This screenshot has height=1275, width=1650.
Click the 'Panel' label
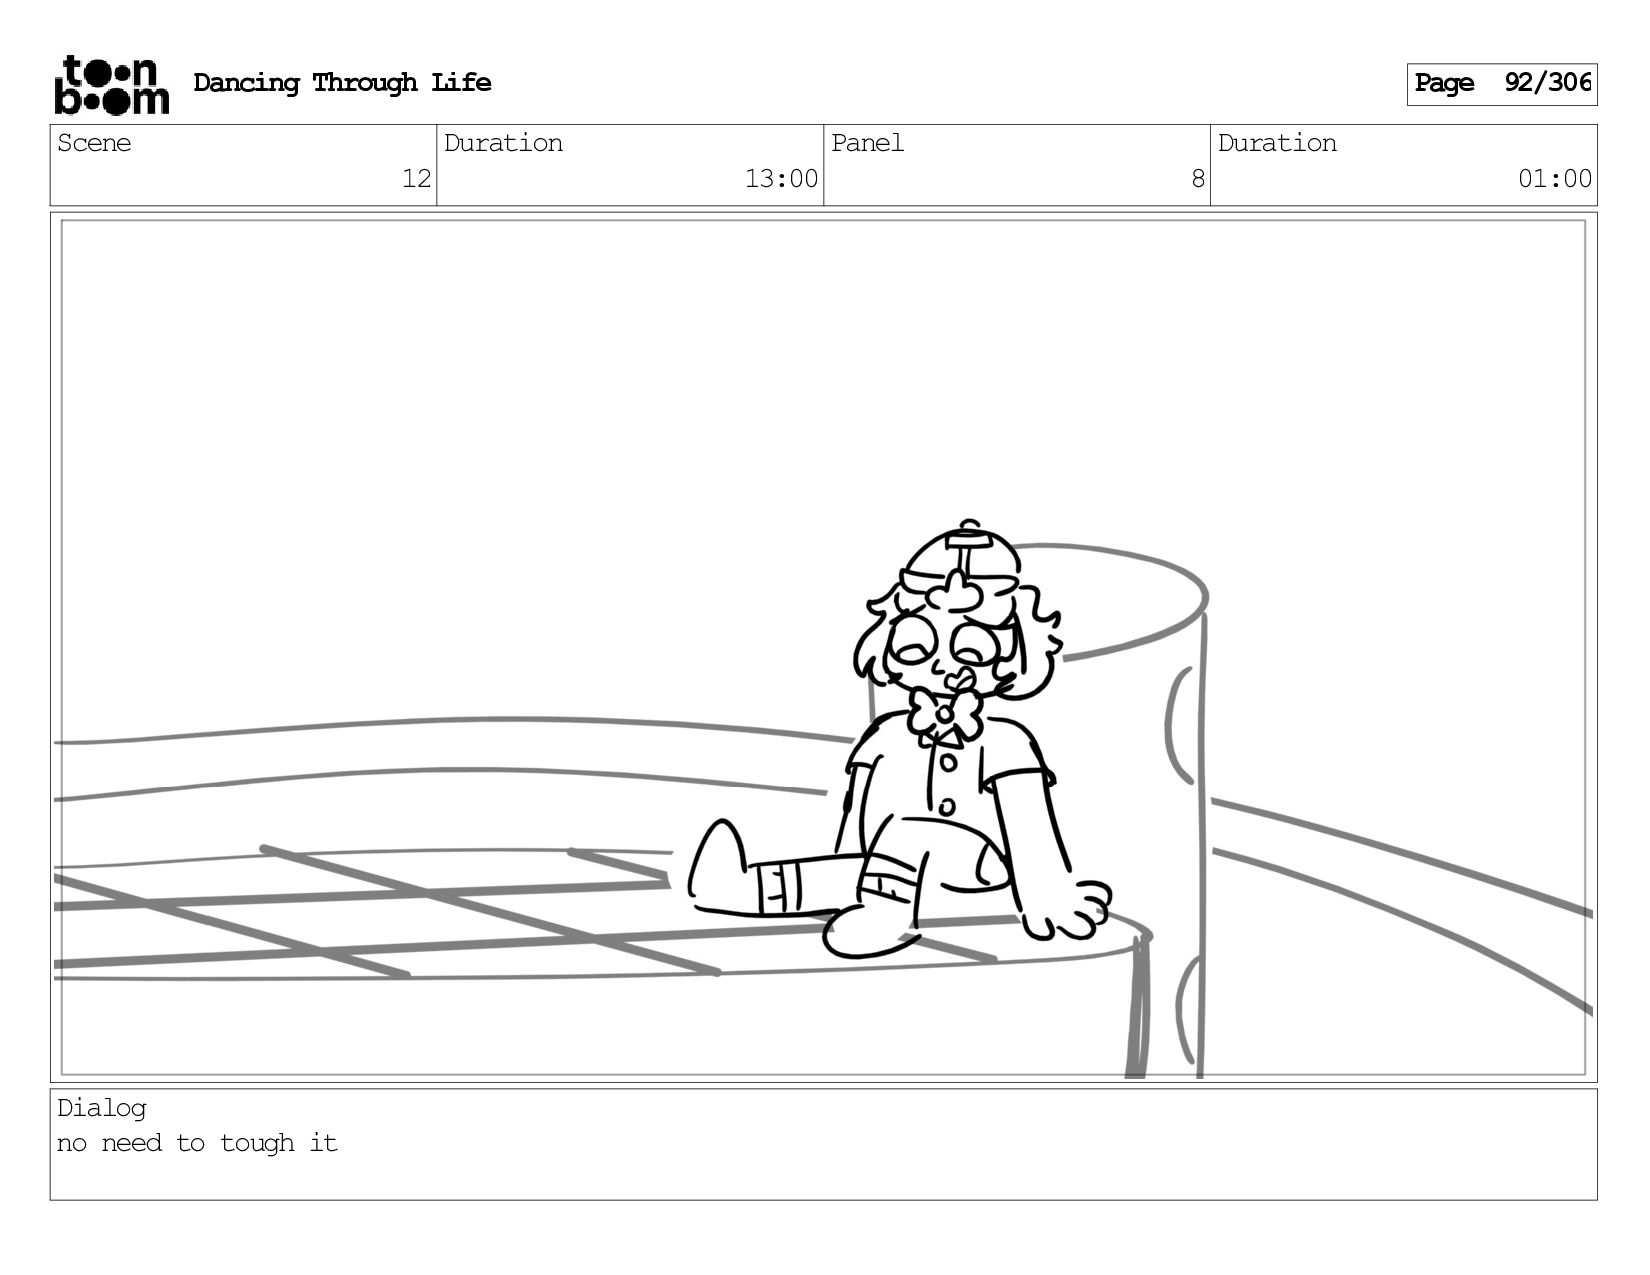click(x=867, y=143)
